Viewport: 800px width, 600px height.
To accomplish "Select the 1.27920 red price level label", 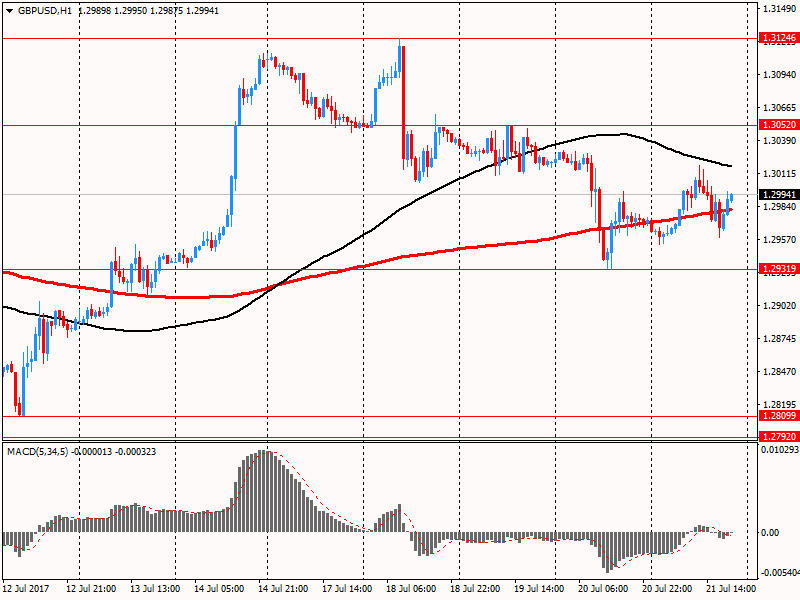I will [779, 436].
